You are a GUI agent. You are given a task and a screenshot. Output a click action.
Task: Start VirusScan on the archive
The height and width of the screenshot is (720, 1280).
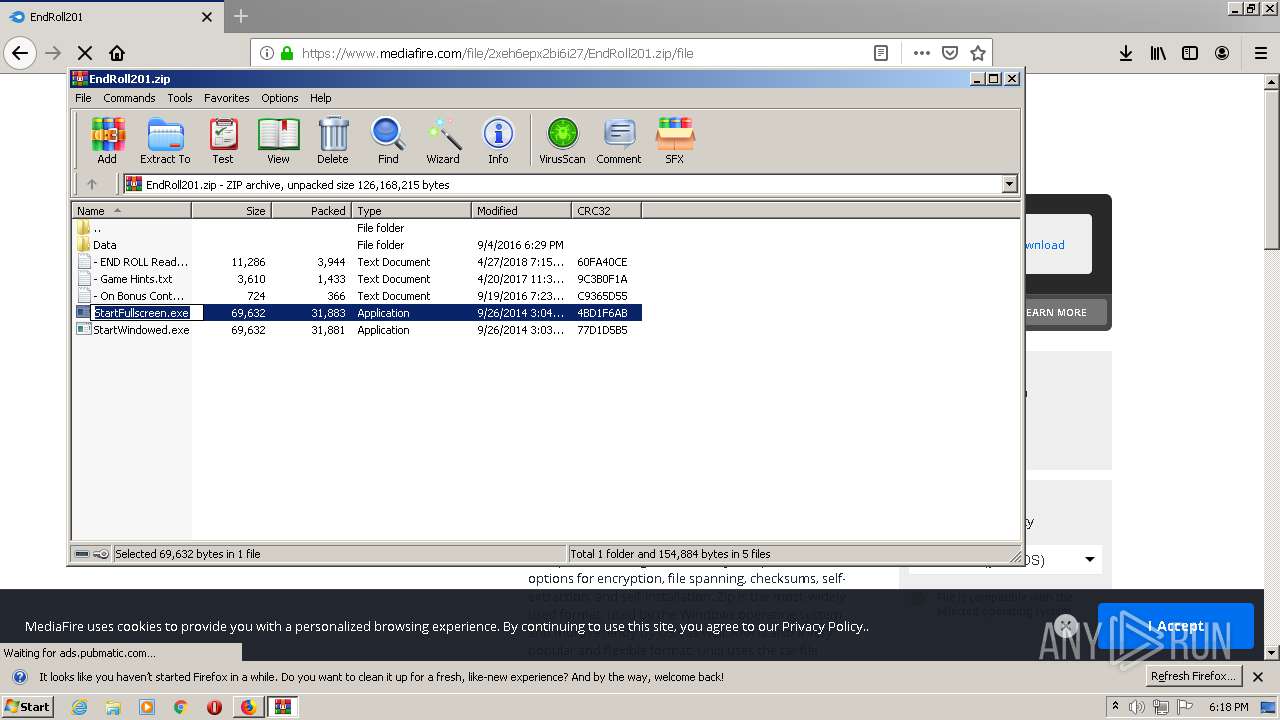pyautogui.click(x=562, y=140)
